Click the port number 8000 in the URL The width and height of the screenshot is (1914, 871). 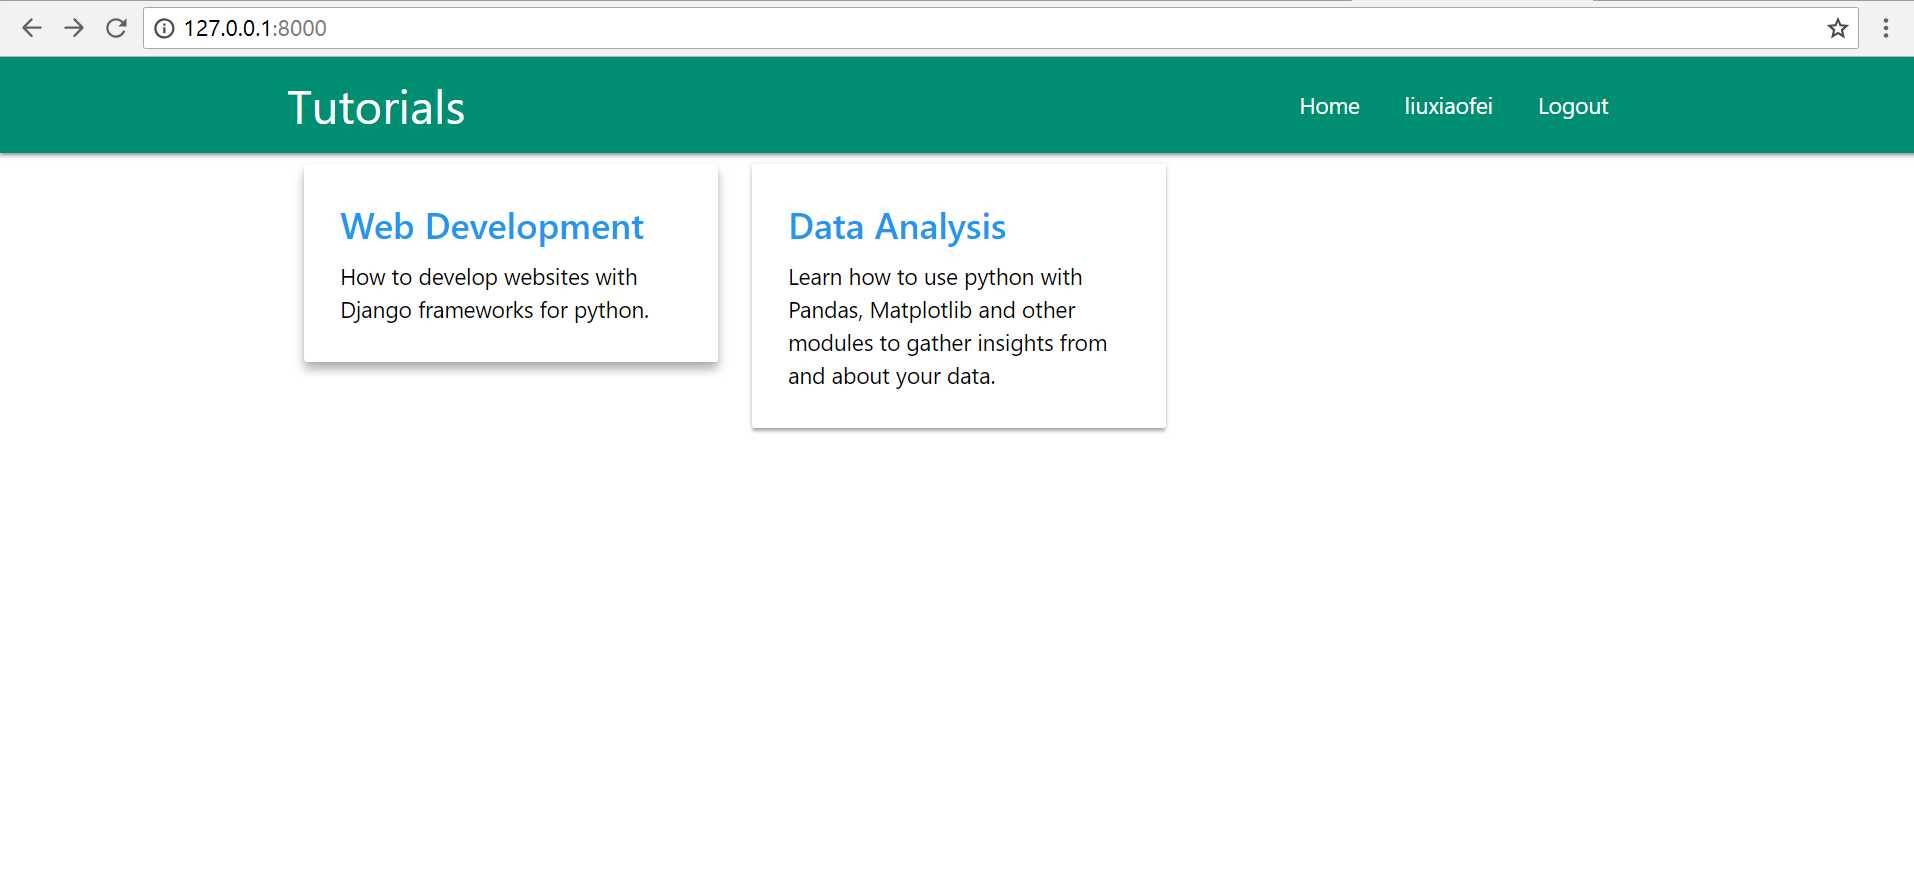[x=302, y=28]
